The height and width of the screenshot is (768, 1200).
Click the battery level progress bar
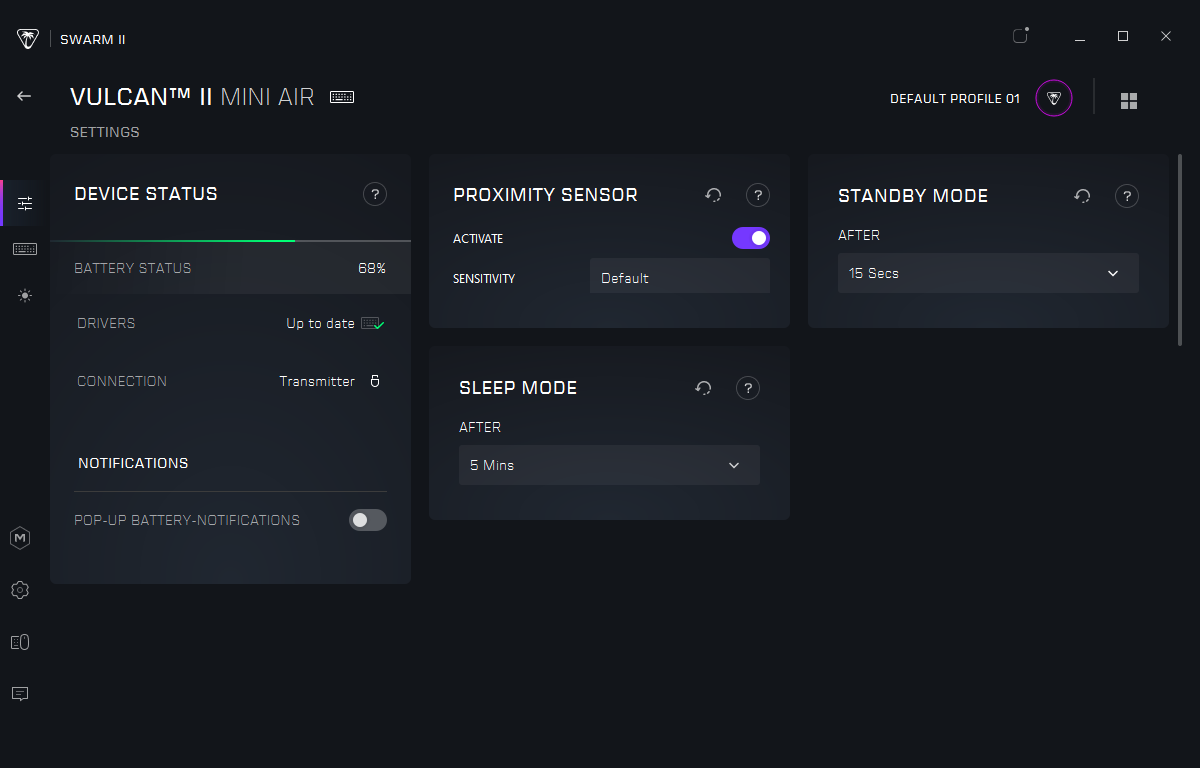(x=230, y=241)
